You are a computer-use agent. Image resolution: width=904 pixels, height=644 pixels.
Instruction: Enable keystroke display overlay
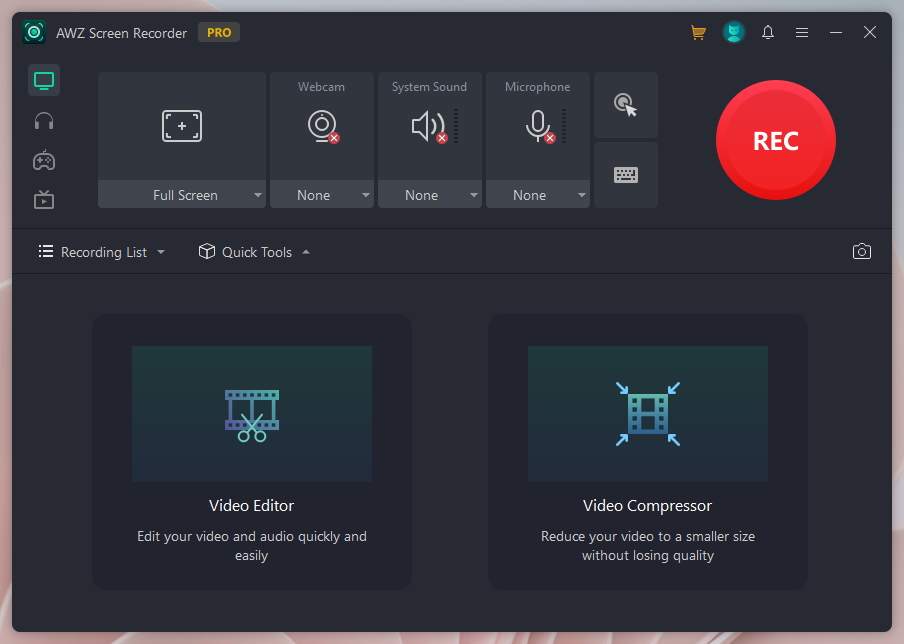point(625,175)
